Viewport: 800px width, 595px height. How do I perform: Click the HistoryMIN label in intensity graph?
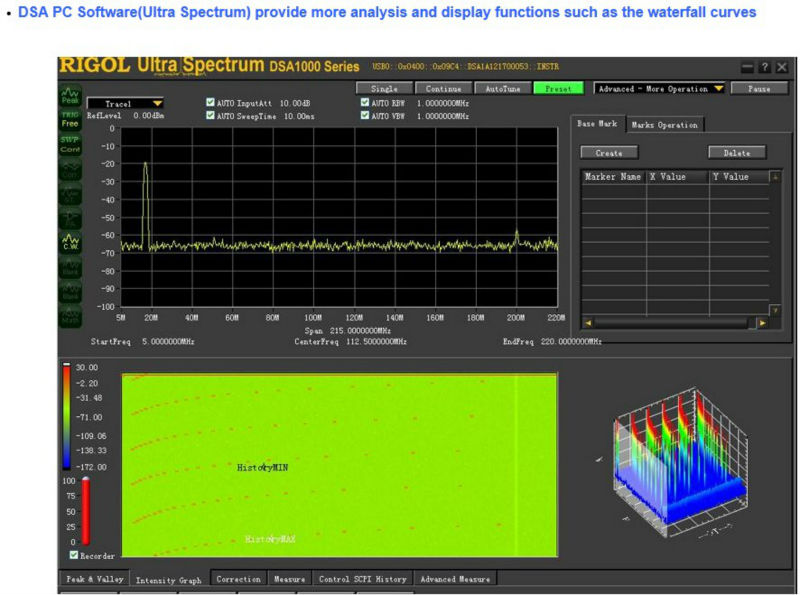(262, 467)
